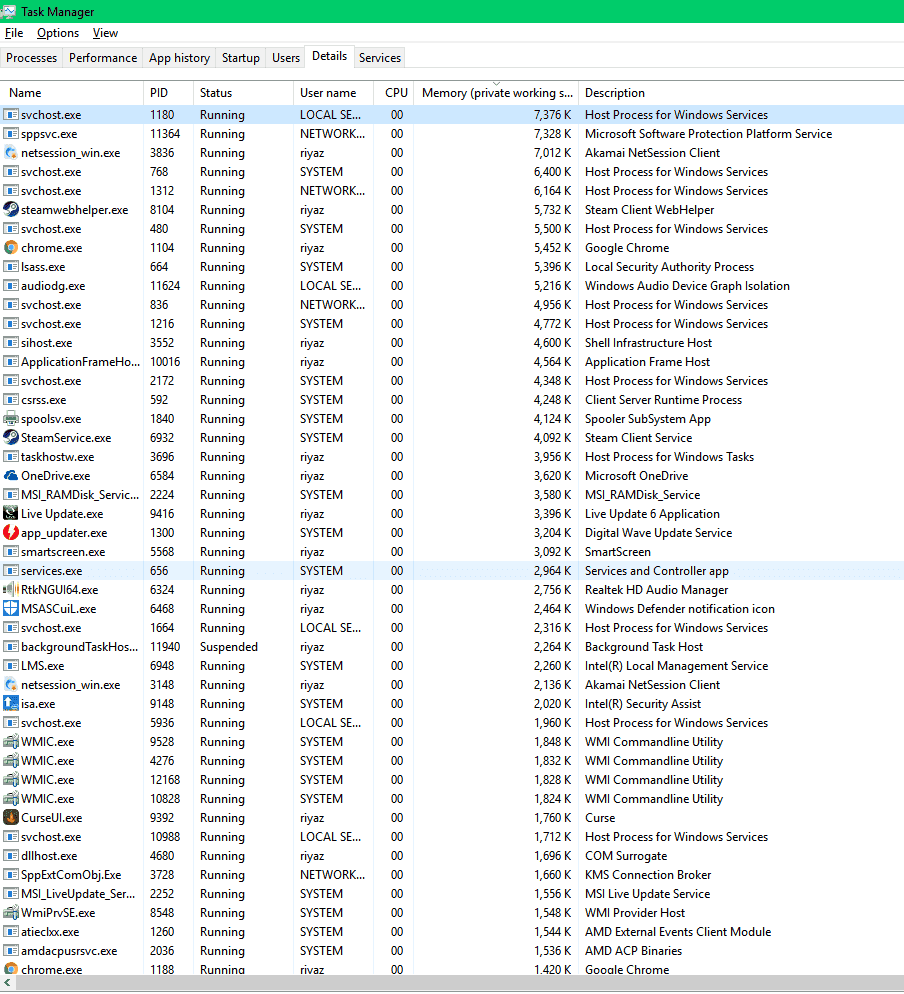The image size is (904, 994).
Task: Click the 7,376 K memory value
Action: (x=552, y=115)
